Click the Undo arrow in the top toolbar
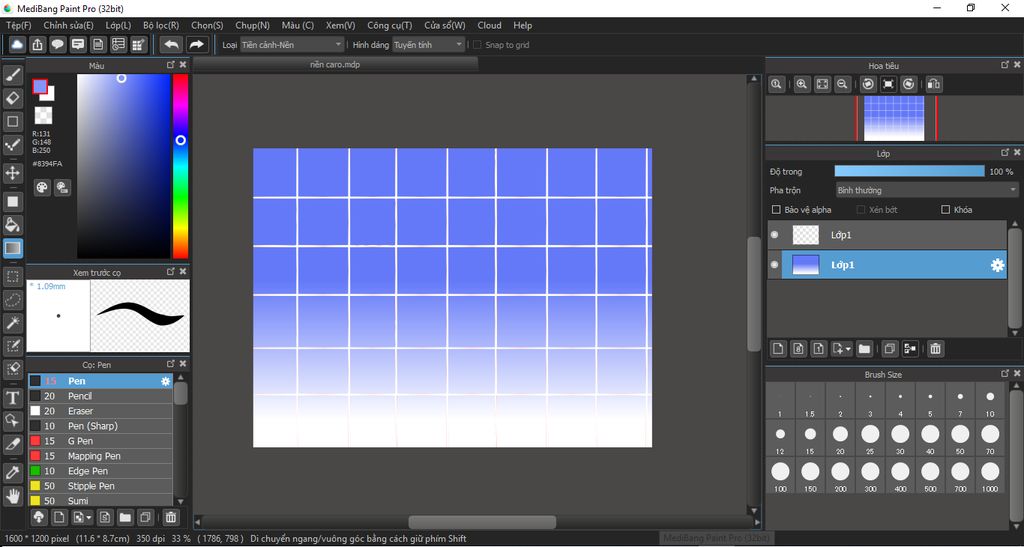The width and height of the screenshot is (1024, 547). (x=172, y=44)
